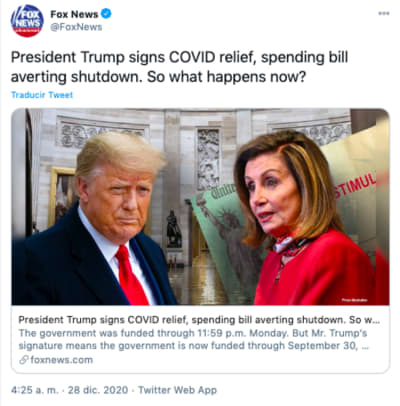The image size is (400, 406).
Task: Click the tweet text about COVID relief
Action: (179, 67)
